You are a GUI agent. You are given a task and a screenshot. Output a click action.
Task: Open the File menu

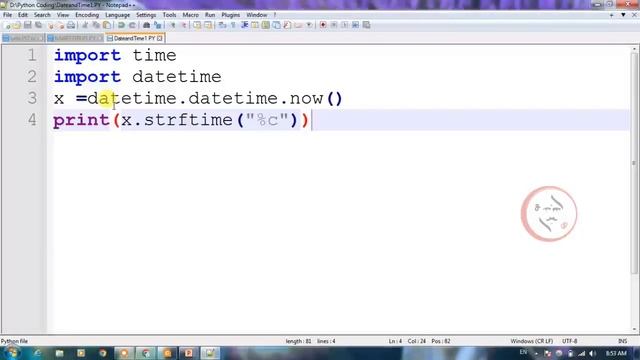pos(7,15)
